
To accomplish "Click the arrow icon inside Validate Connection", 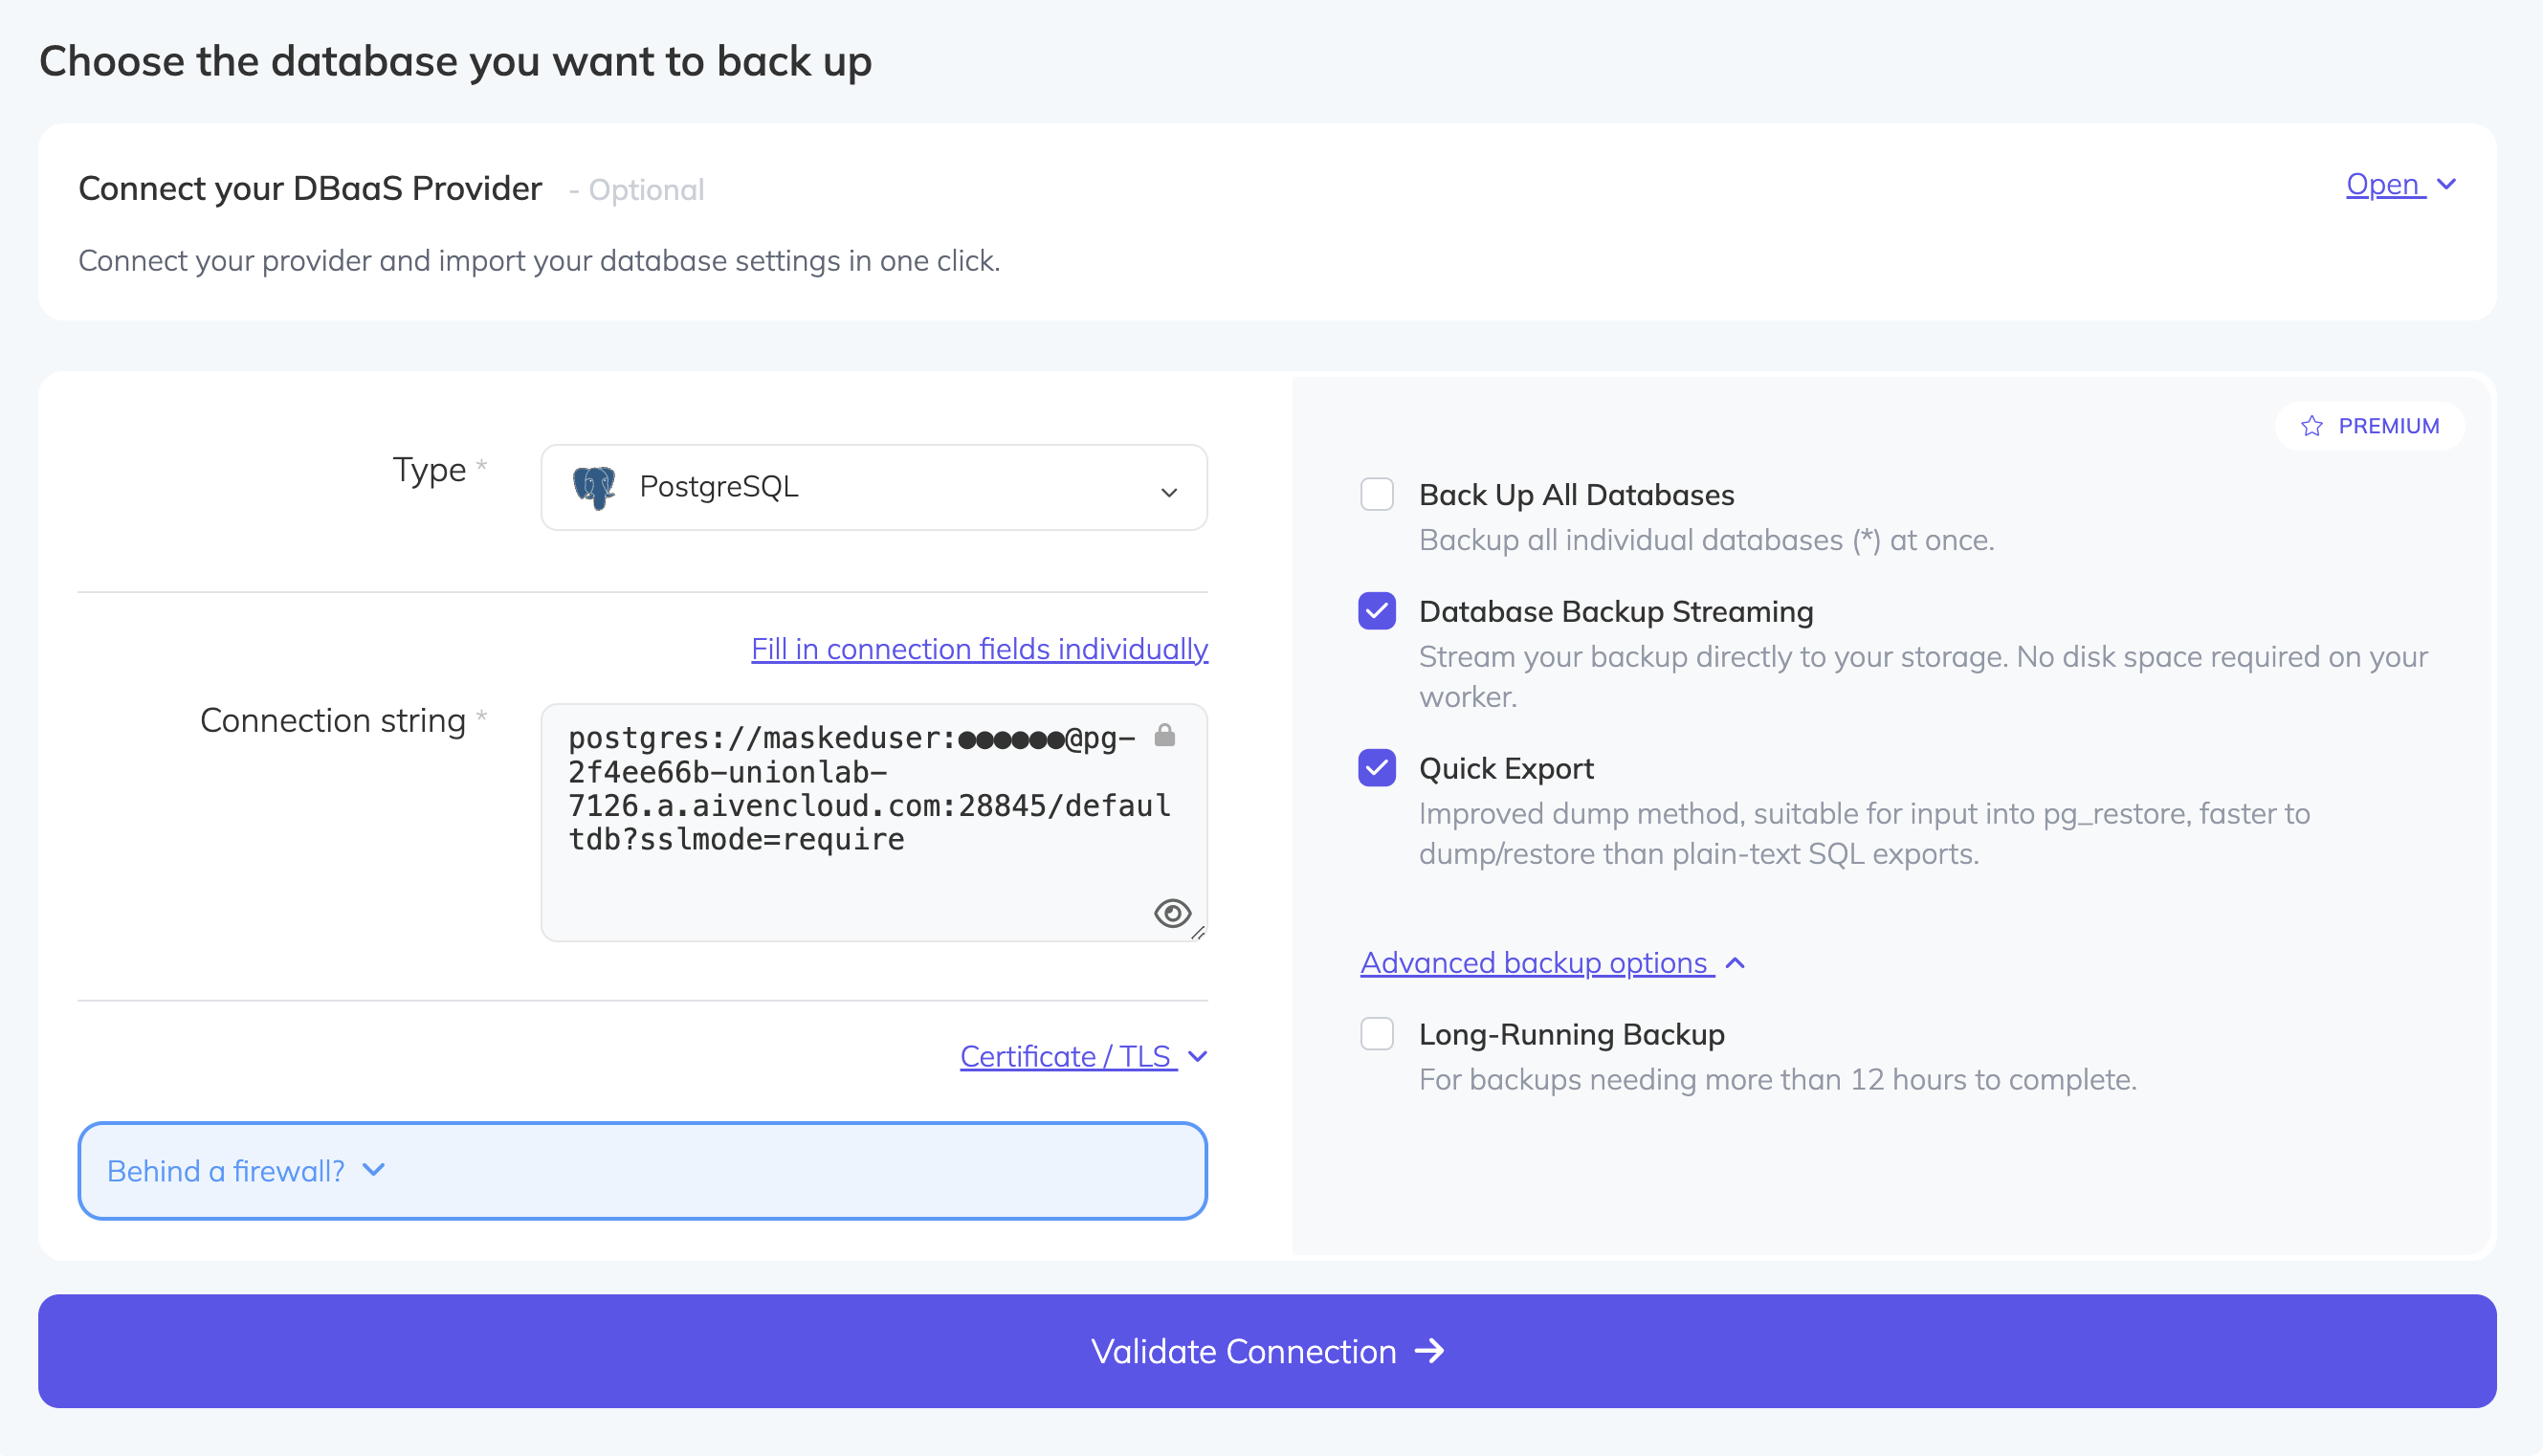I will pyautogui.click(x=1430, y=1351).
